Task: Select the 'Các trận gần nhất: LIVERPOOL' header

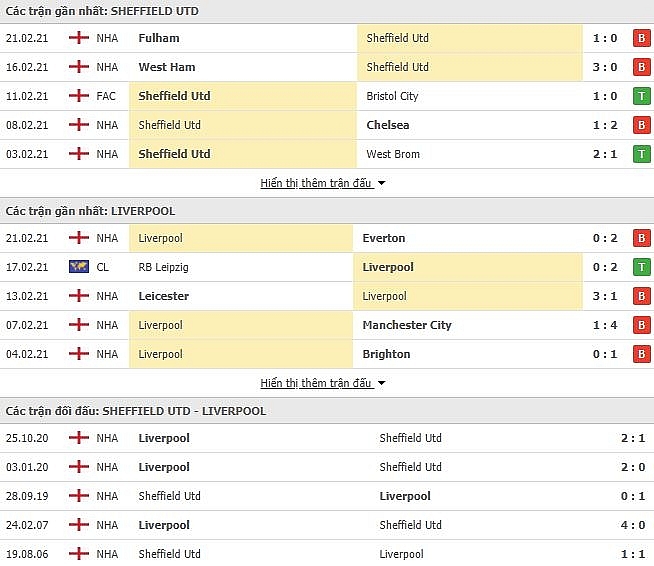Action: (x=90, y=211)
